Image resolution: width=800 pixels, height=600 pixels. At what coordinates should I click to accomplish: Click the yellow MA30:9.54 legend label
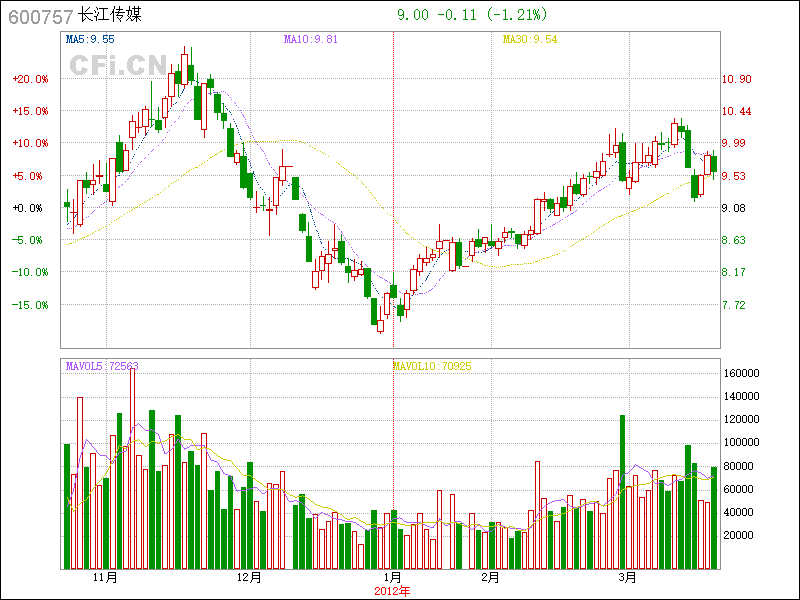[x=530, y=39]
